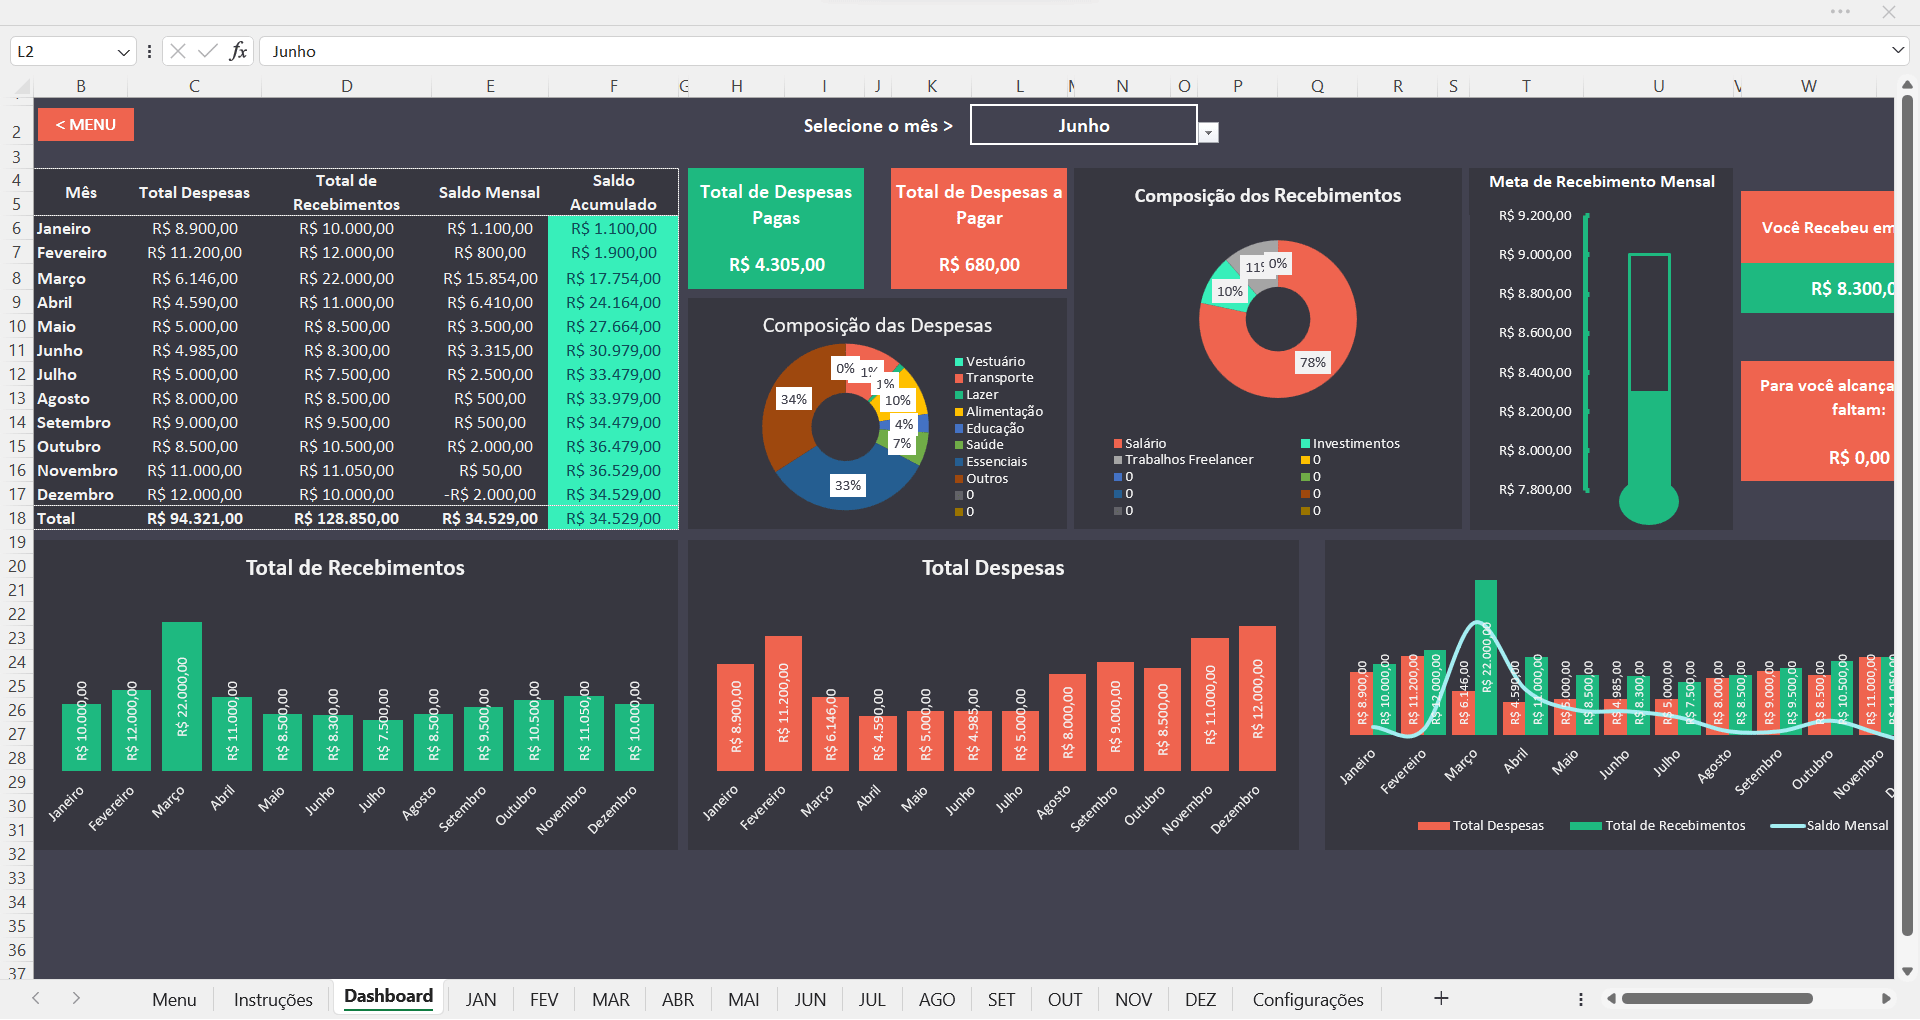Go to next sheet tabs arrow
The height and width of the screenshot is (1020, 1920).
[x=76, y=998]
